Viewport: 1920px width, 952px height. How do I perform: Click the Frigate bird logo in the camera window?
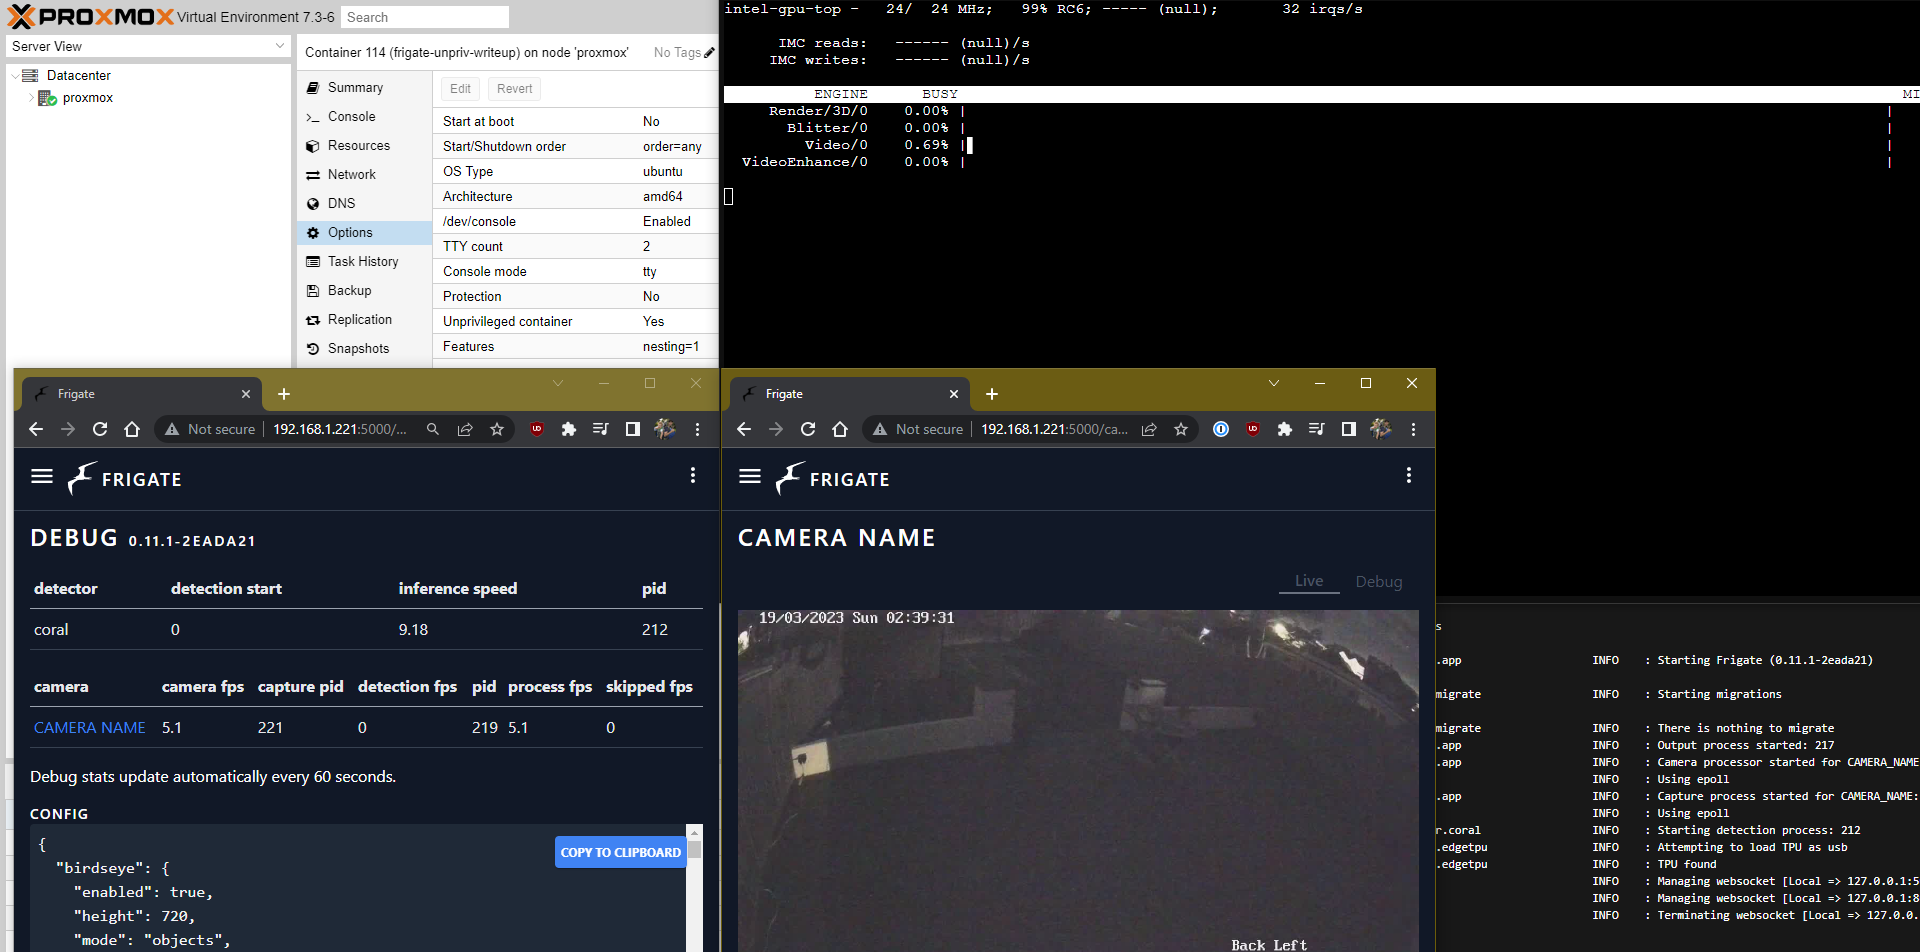tap(790, 478)
